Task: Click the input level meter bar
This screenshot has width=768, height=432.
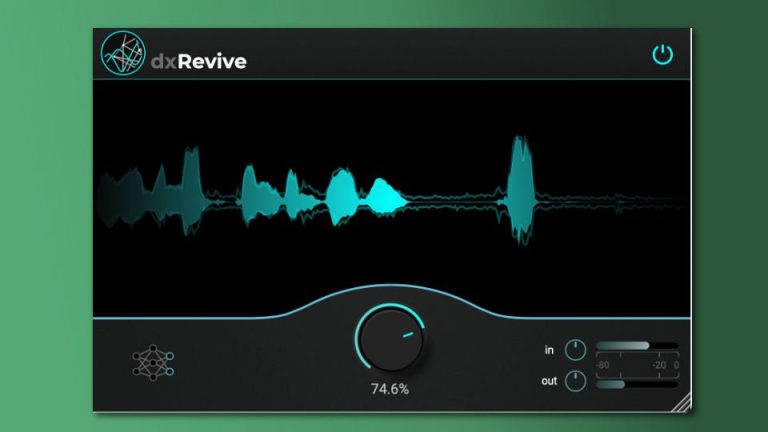Action: [x=637, y=346]
